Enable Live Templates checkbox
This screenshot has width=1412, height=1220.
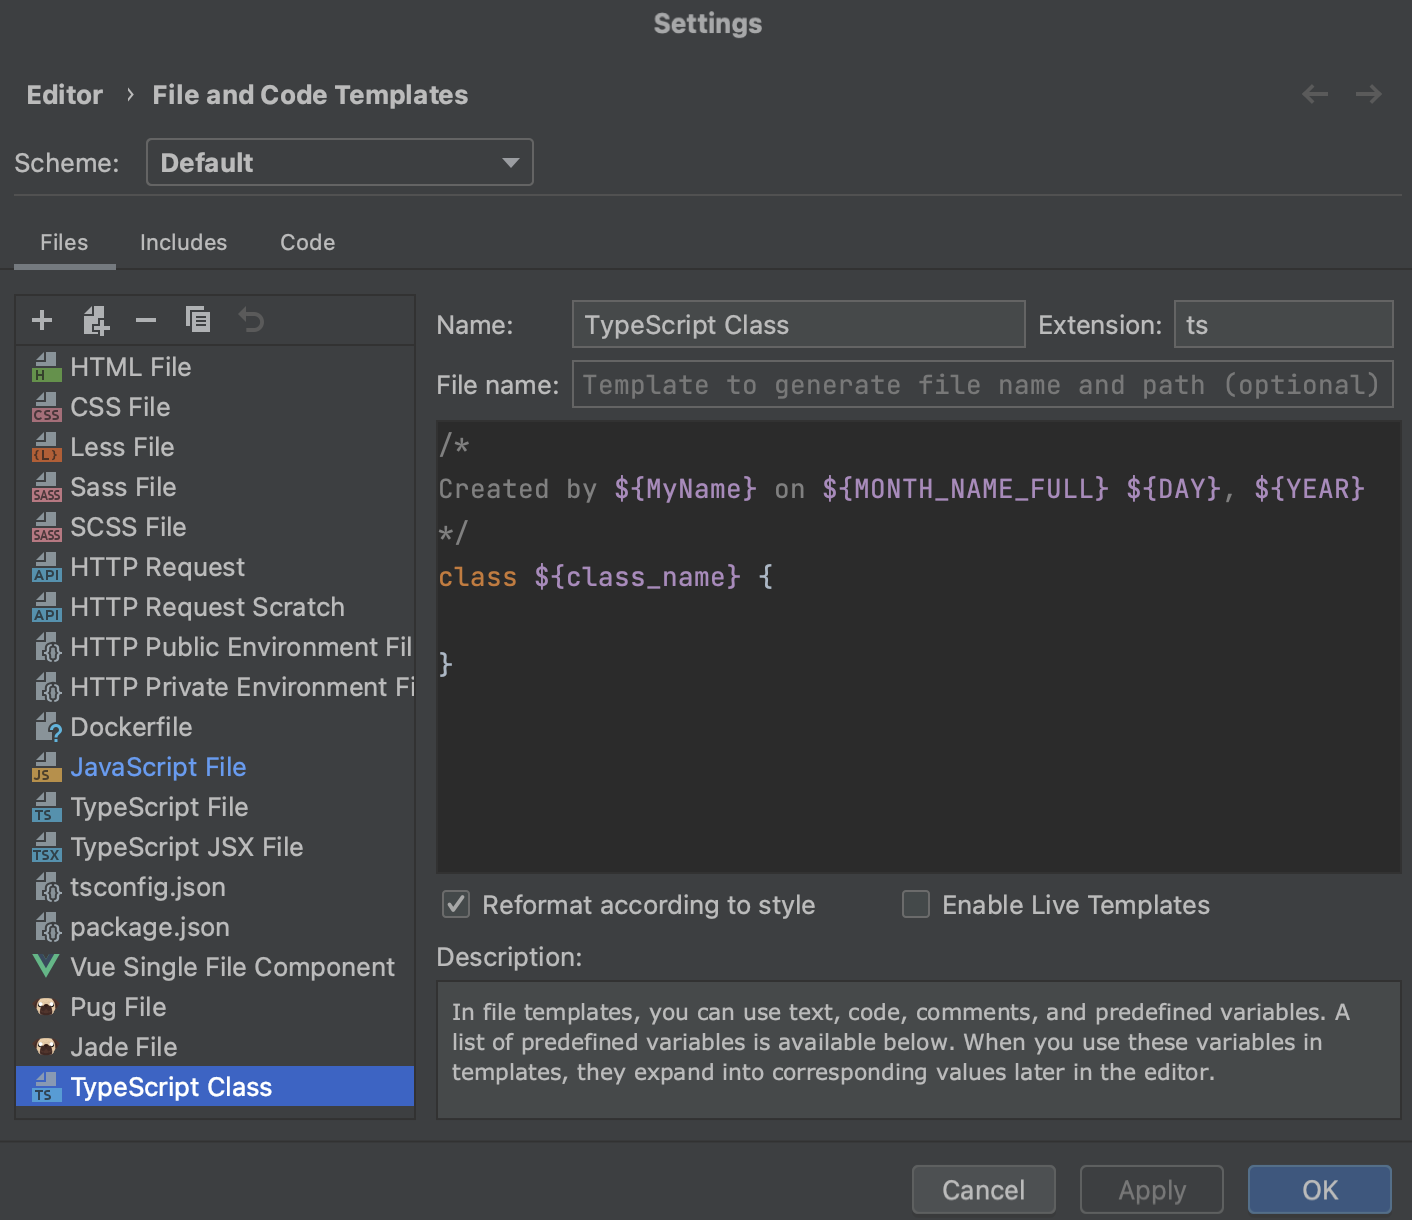(915, 904)
